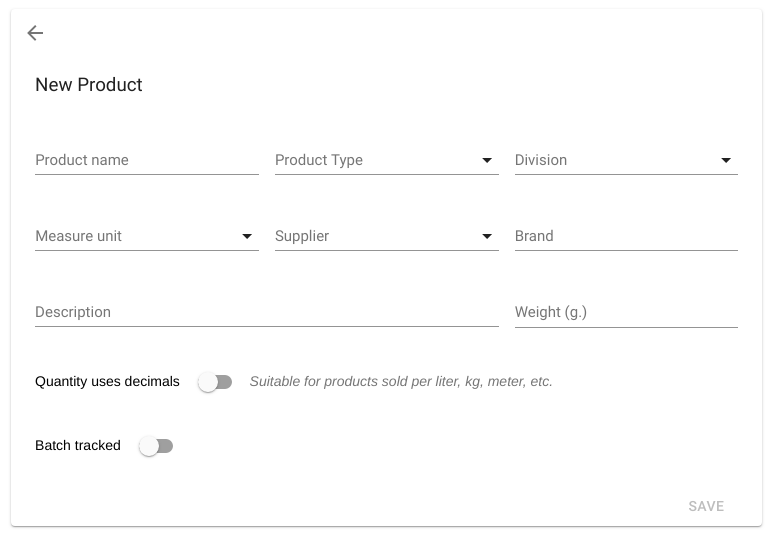Select the Supplier dropdown
772x544 pixels.
point(386,236)
